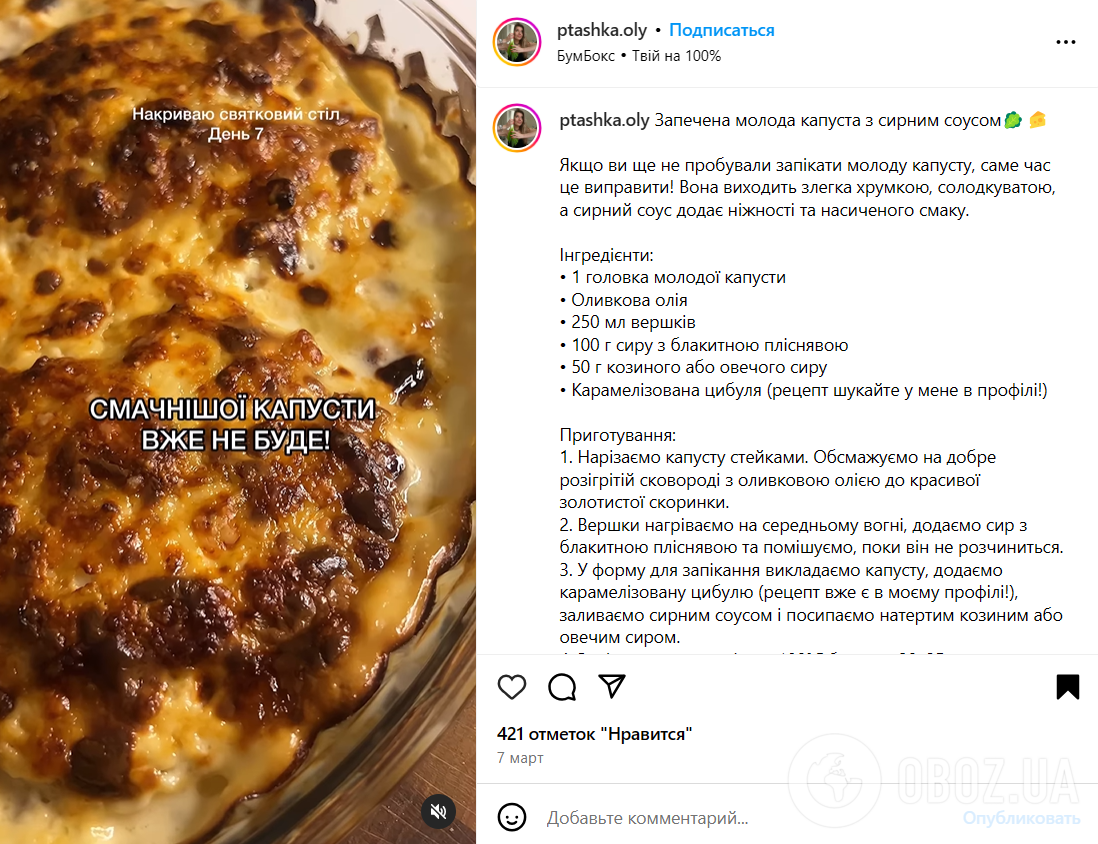The image size is (1098, 844).
Task: Click ptashka.oly avatar beside the caption
Action: coord(517,128)
